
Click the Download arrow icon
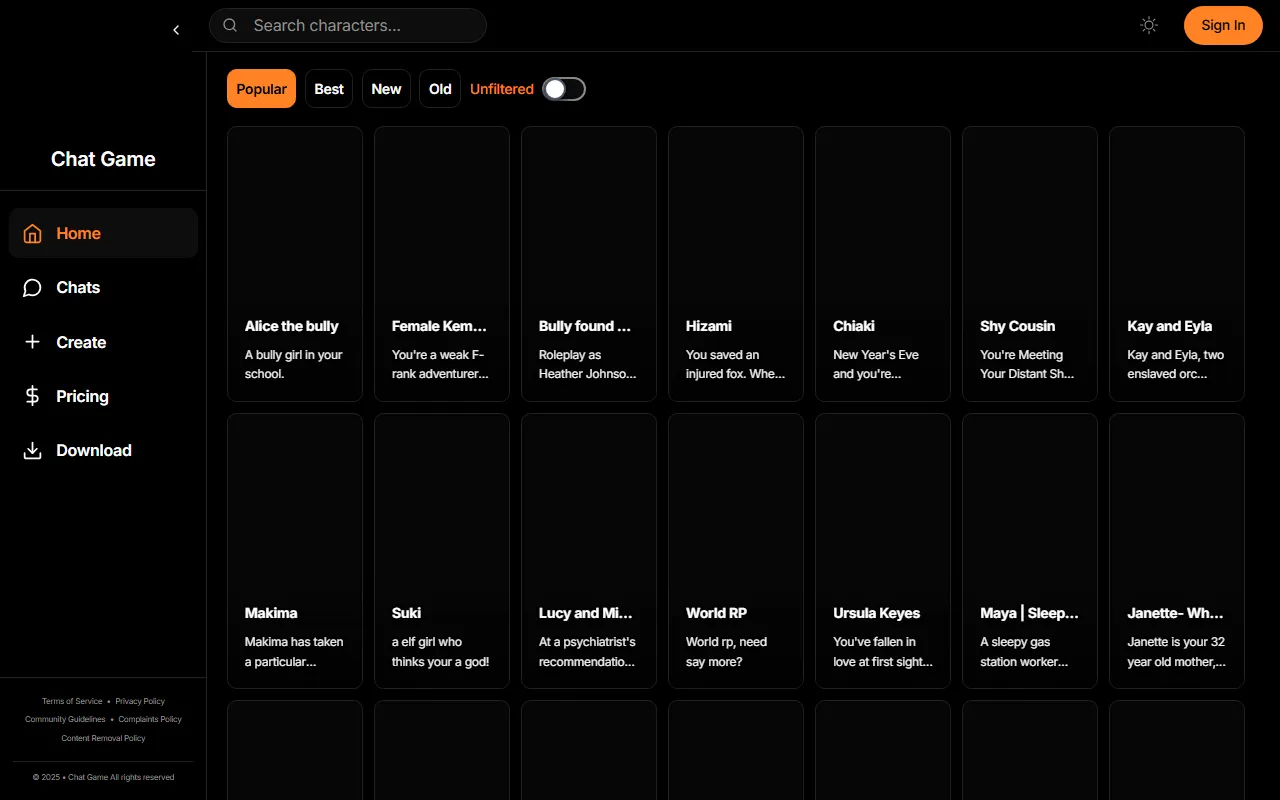(x=33, y=451)
